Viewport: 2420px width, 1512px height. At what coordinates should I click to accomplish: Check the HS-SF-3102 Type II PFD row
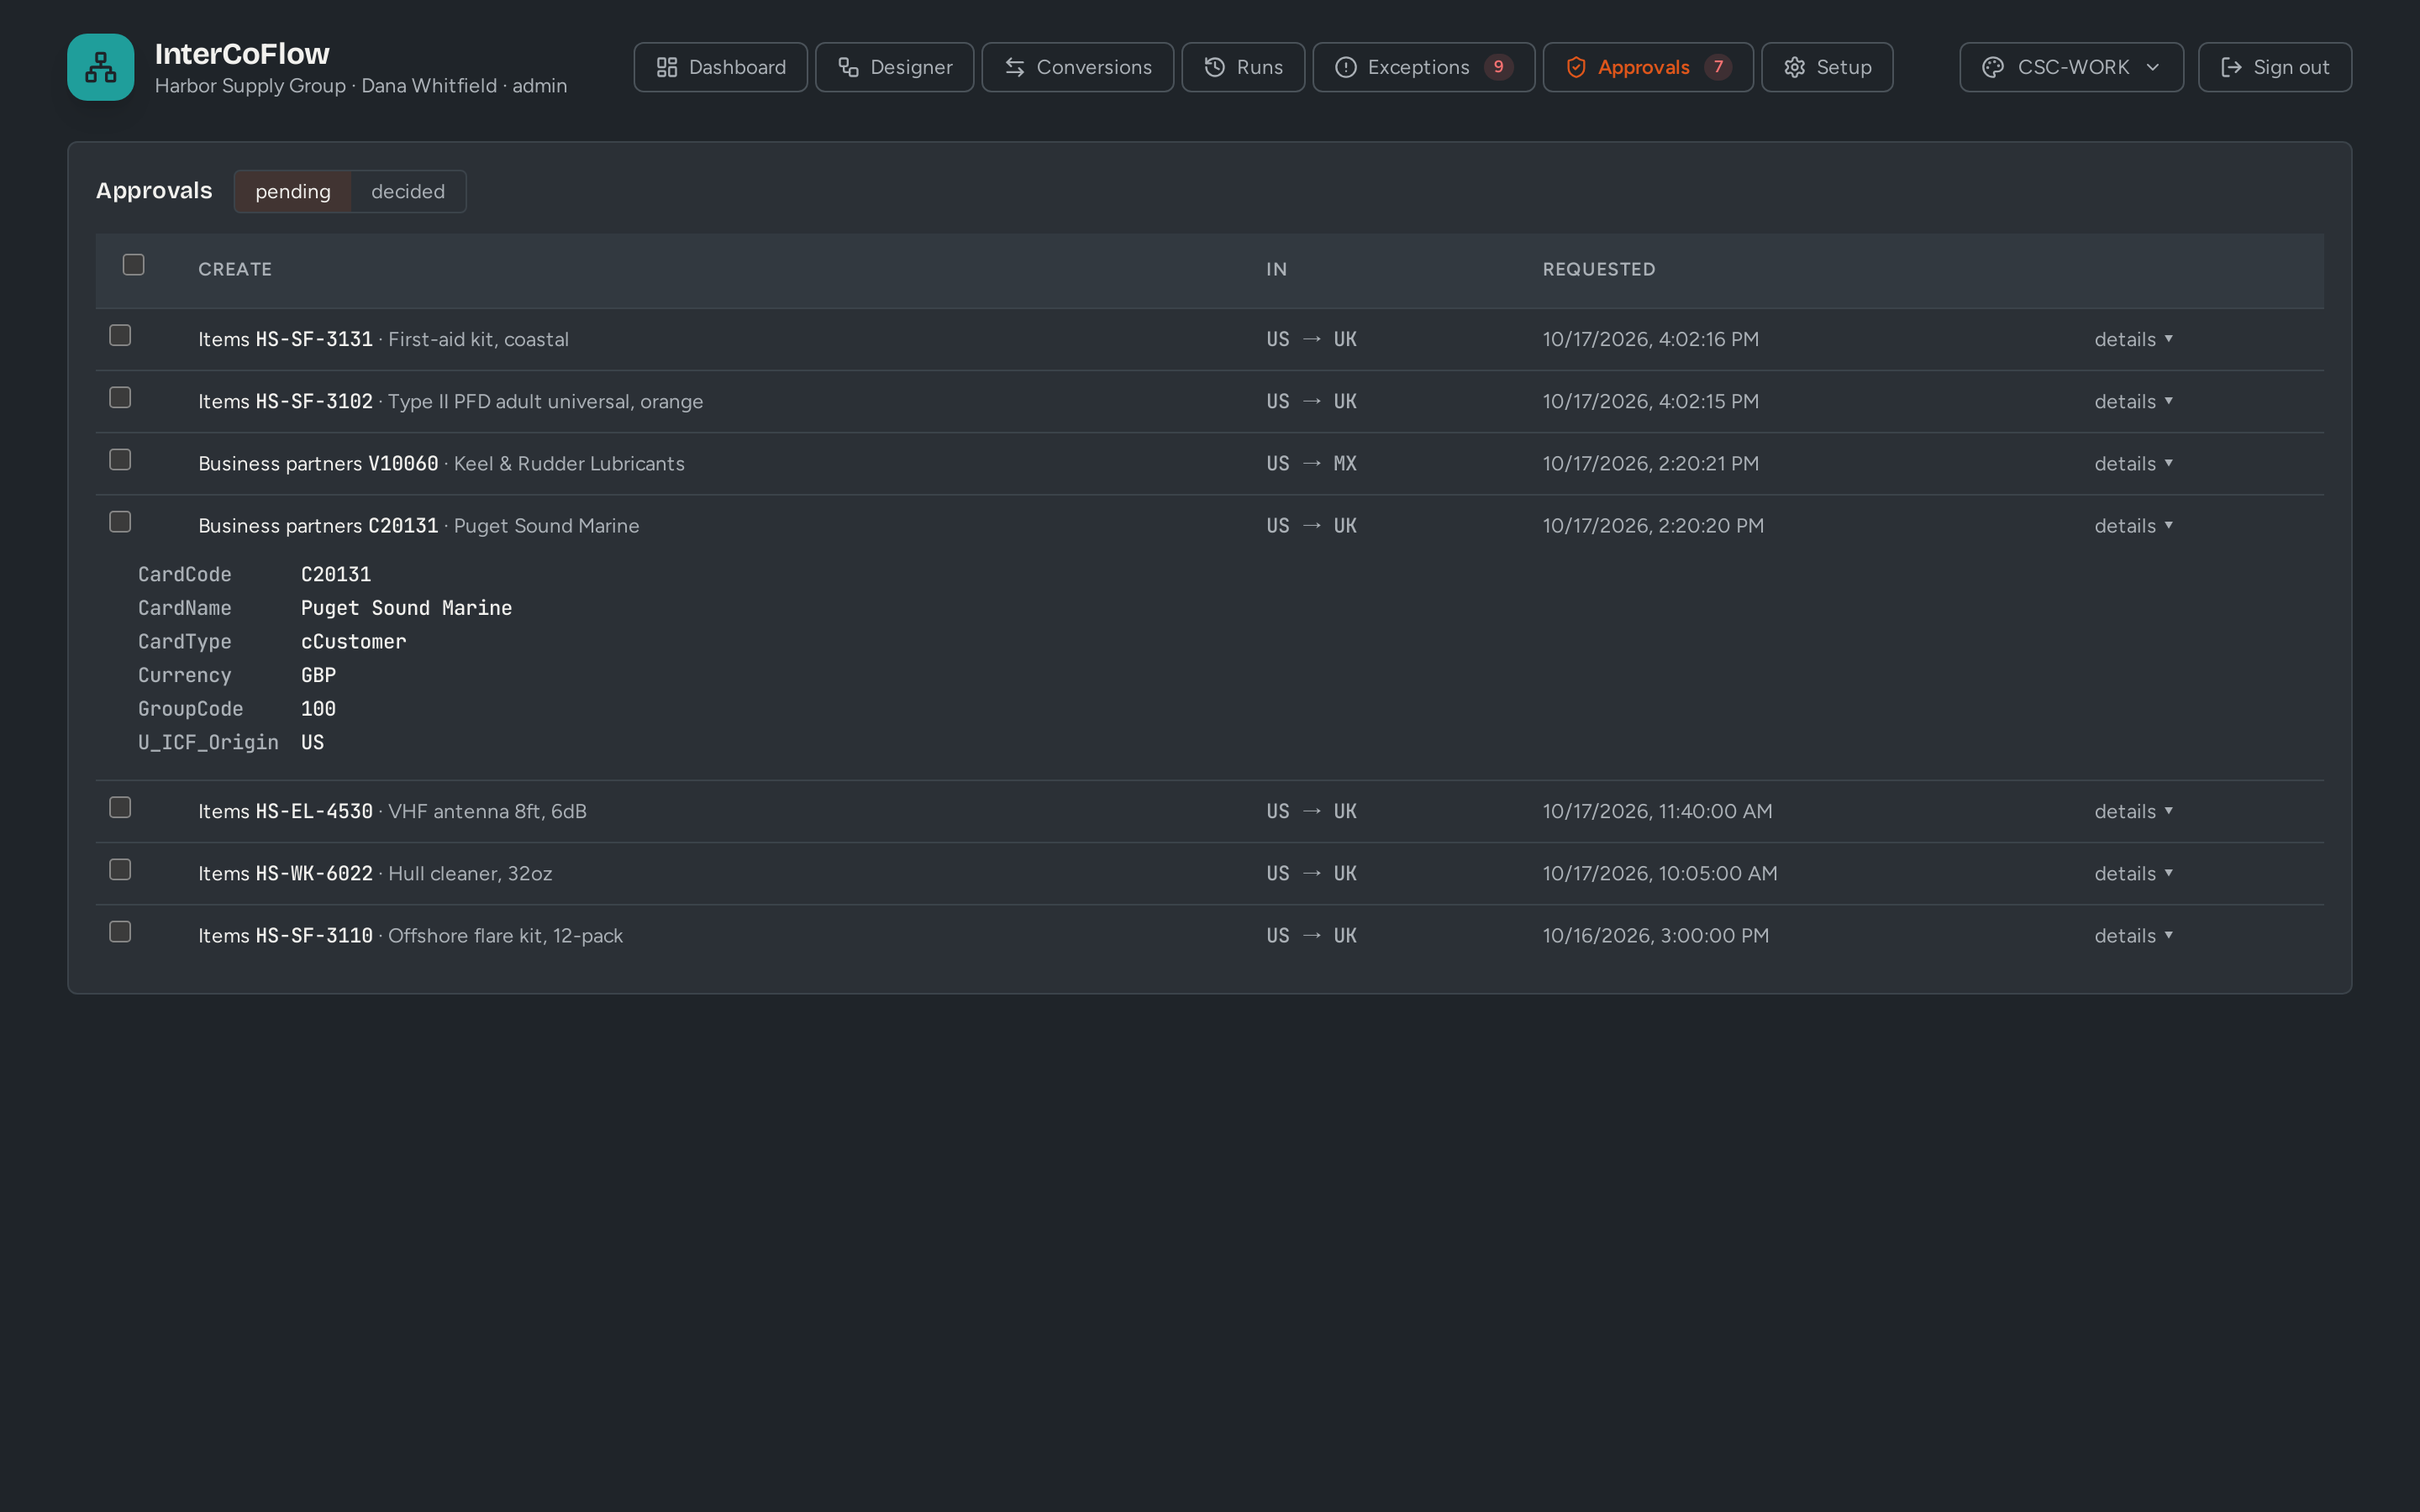point(120,397)
